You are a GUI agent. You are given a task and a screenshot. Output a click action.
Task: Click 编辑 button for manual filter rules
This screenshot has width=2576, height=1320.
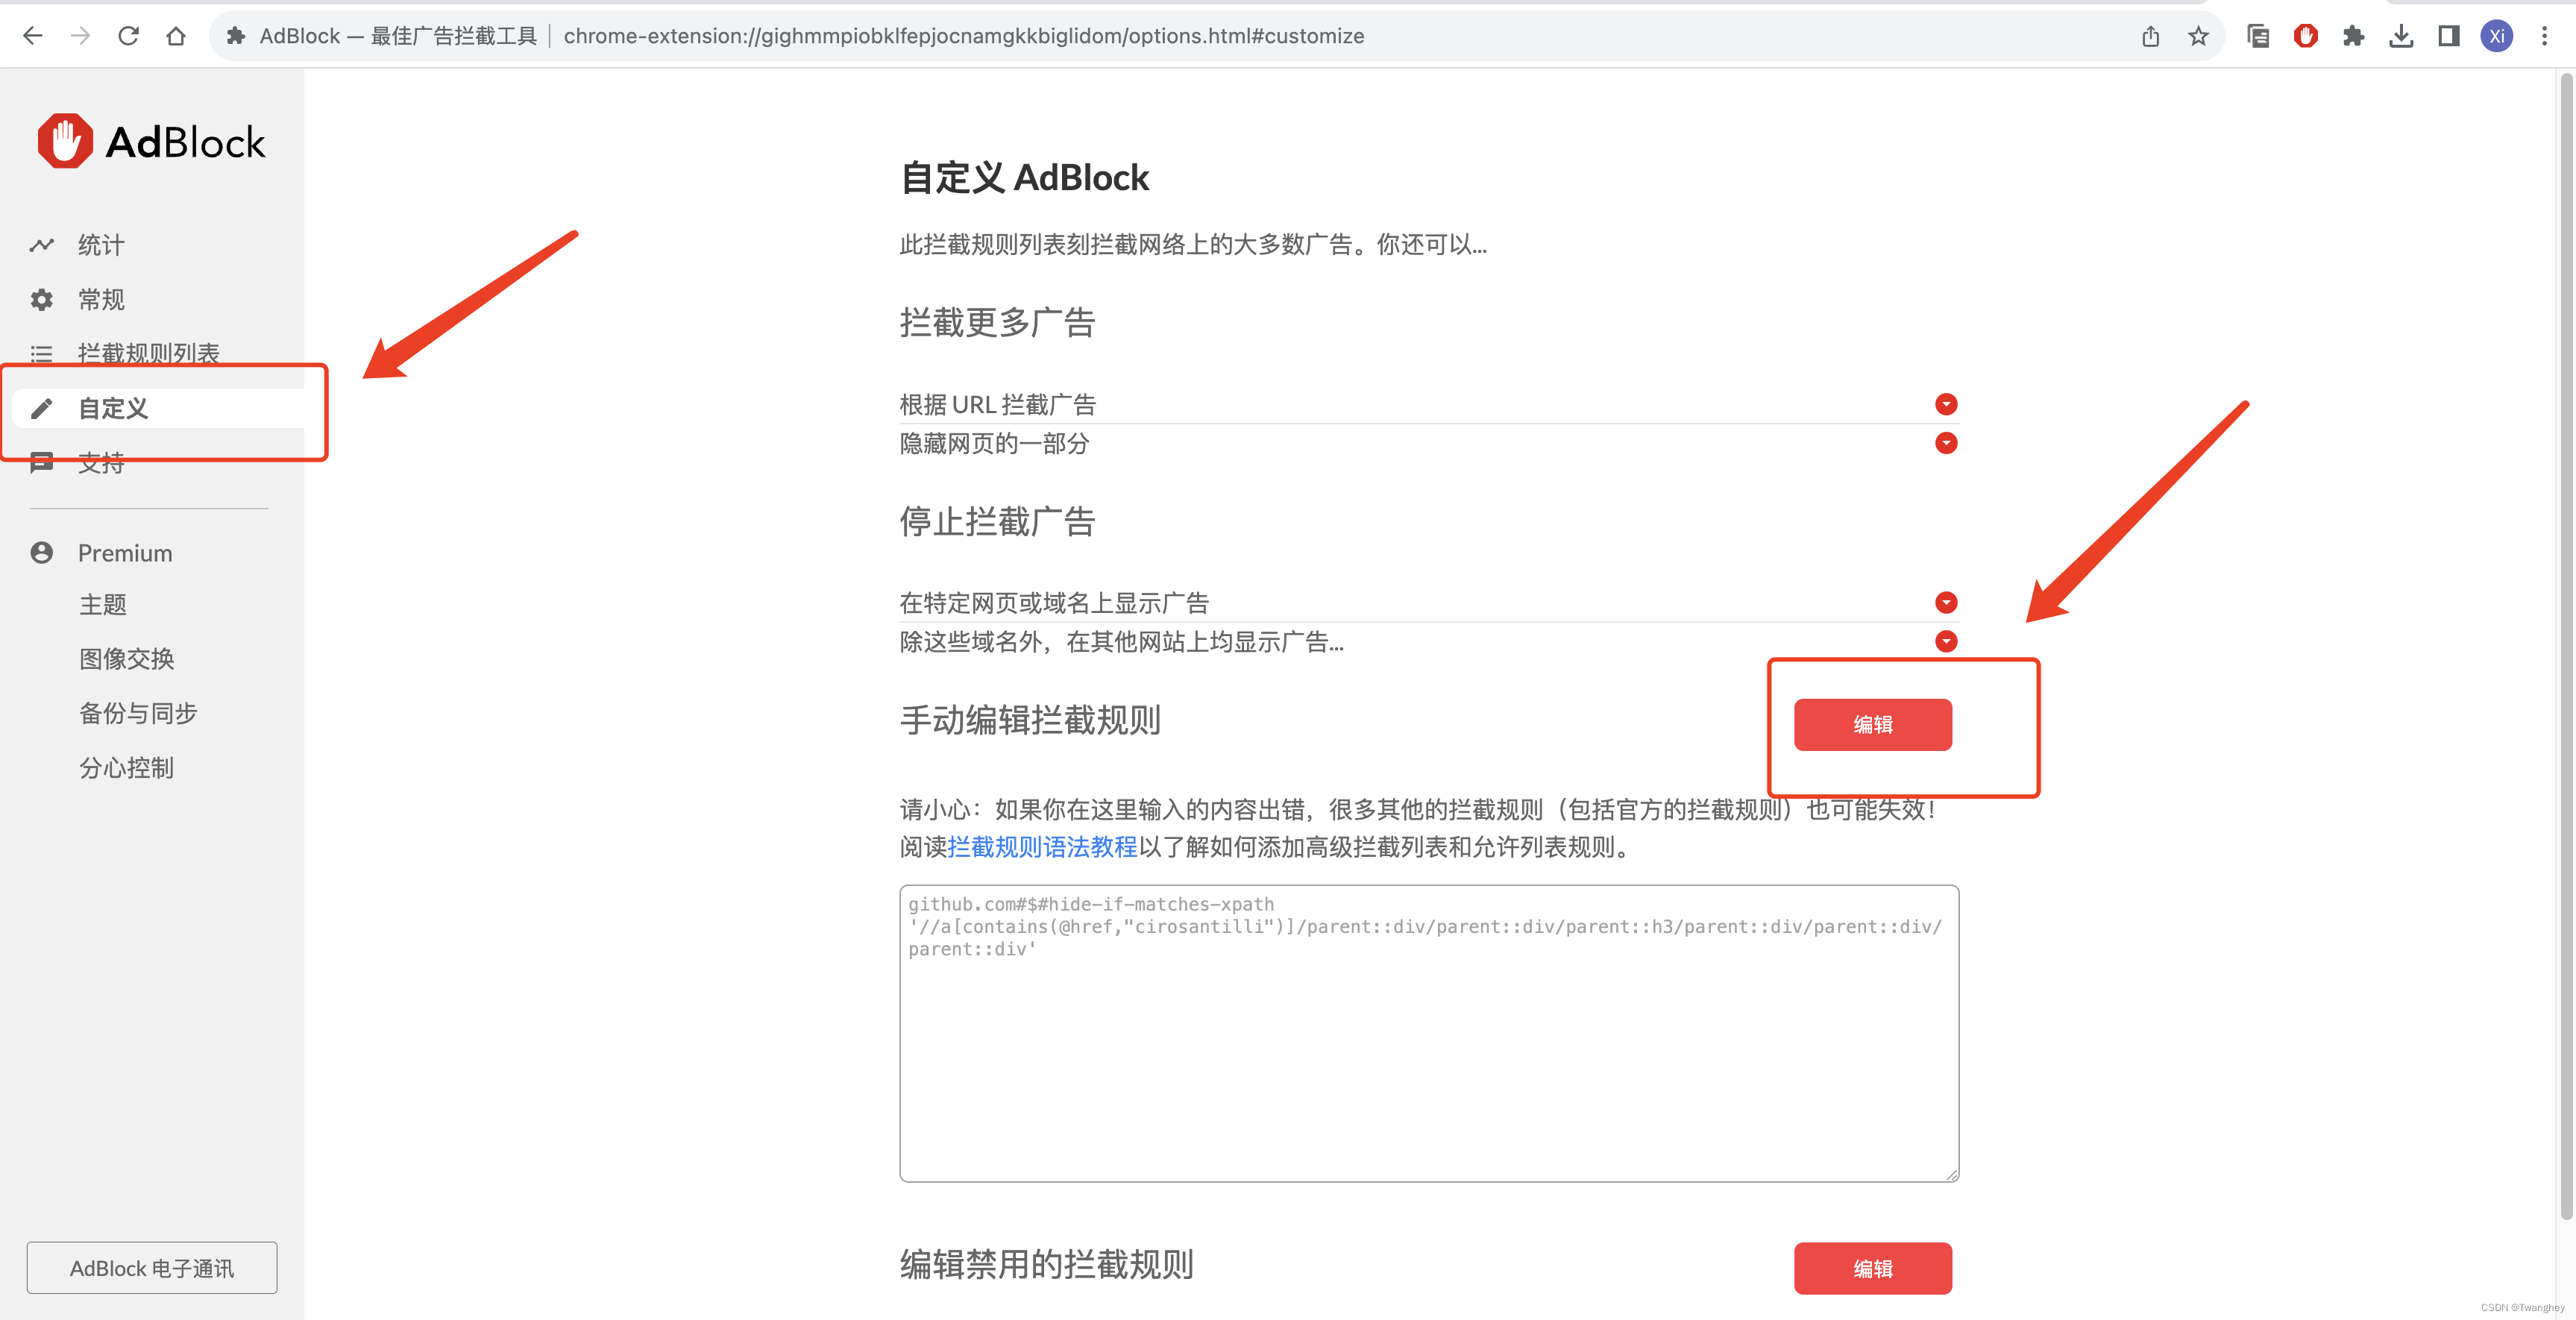click(x=1872, y=724)
